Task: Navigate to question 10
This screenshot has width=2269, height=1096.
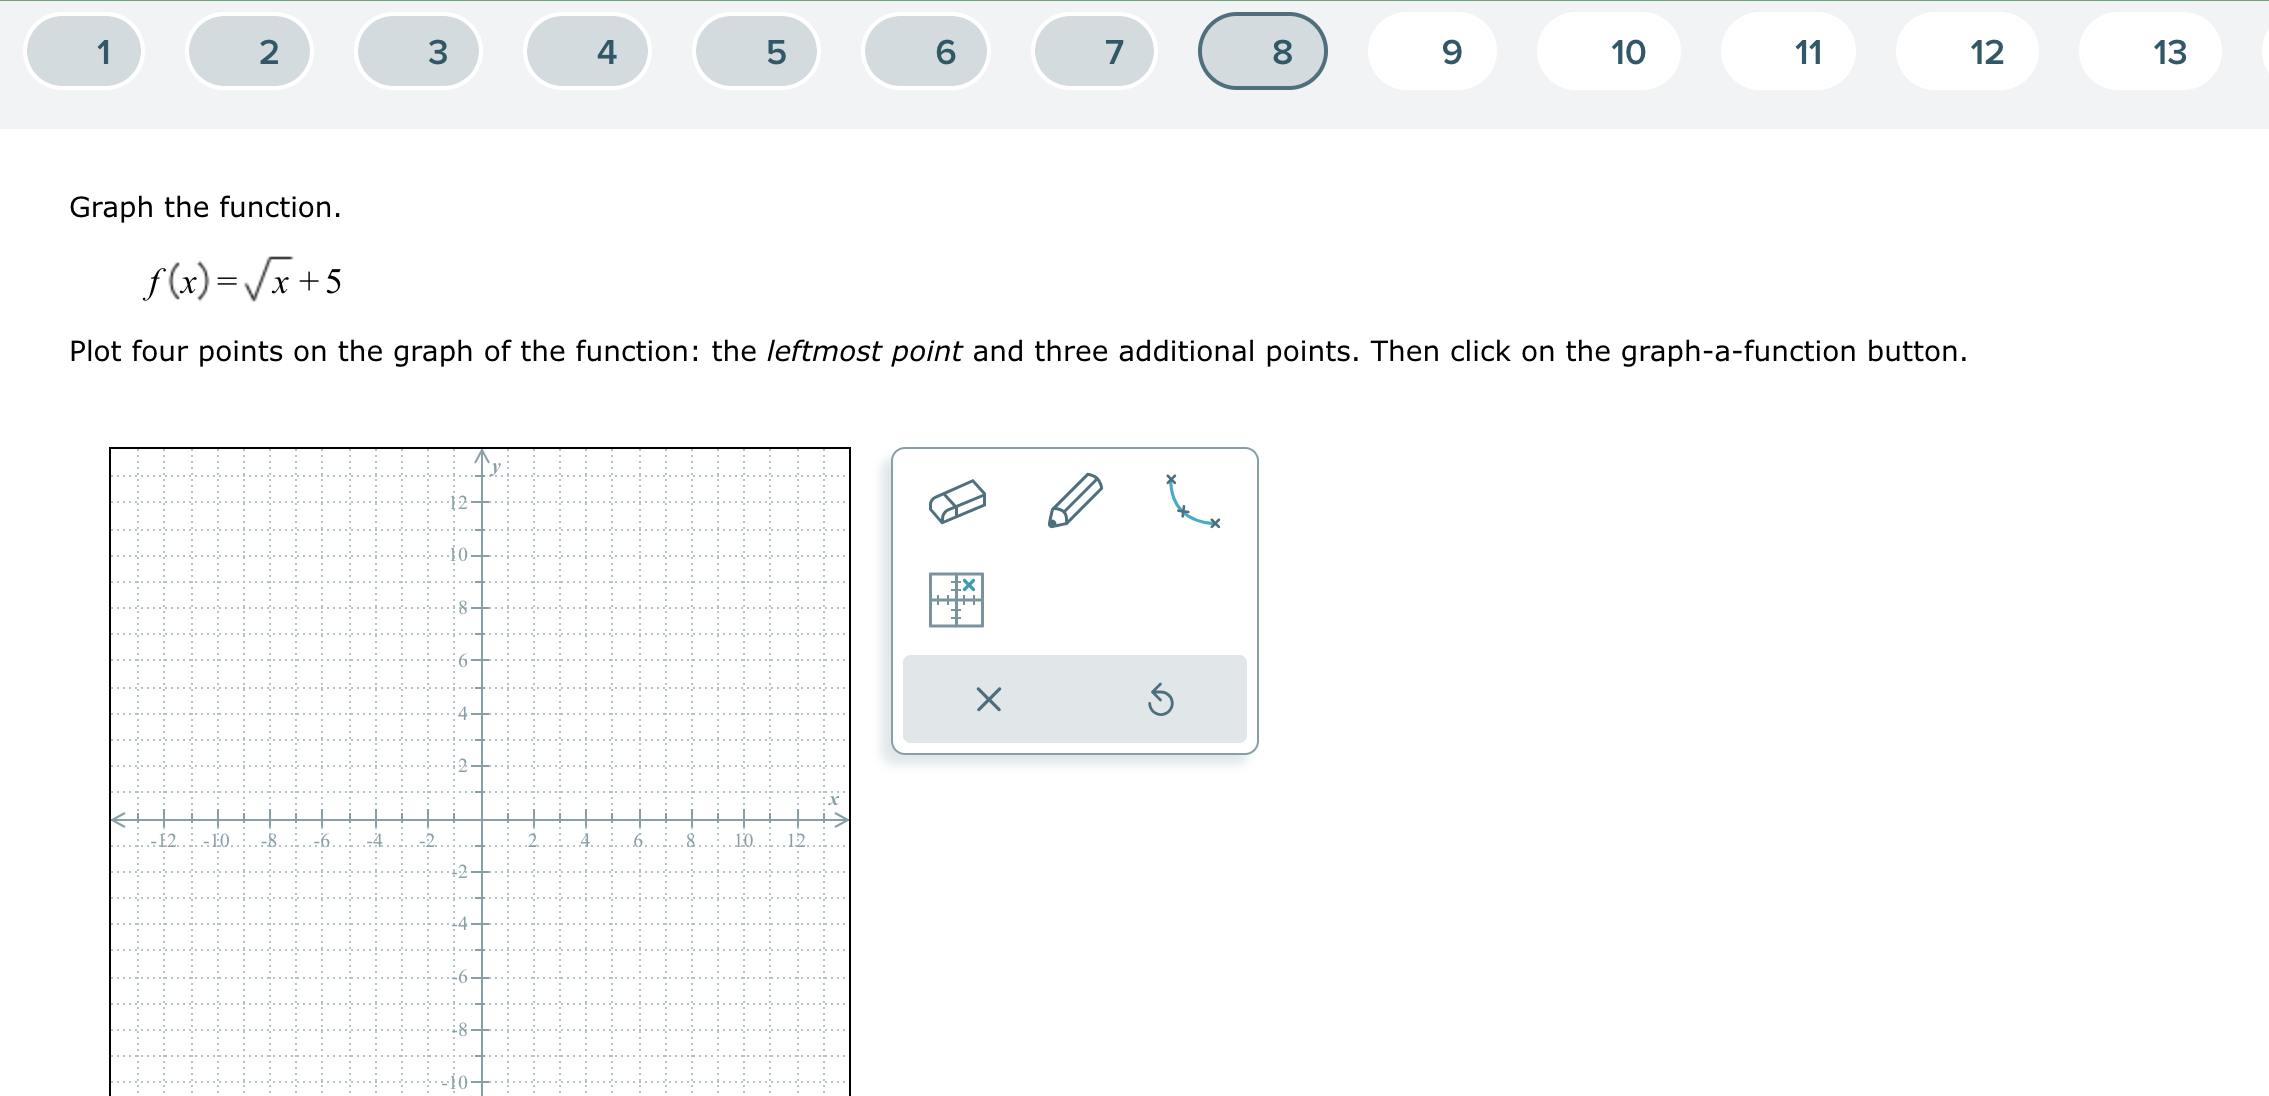Action: click(1625, 51)
